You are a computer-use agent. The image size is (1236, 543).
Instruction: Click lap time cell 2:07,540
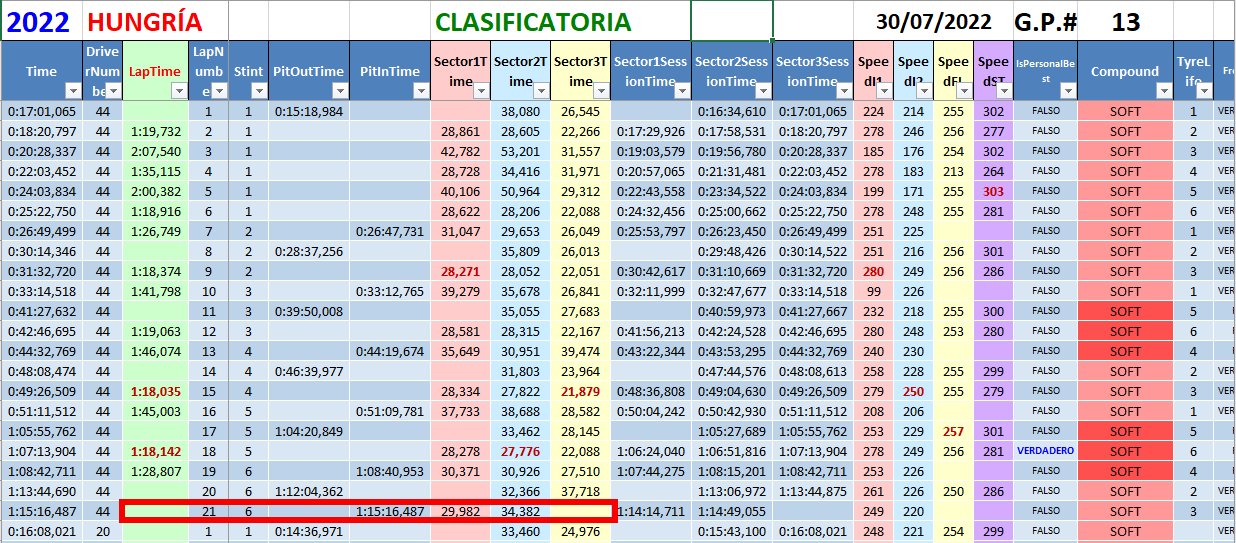tap(156, 151)
